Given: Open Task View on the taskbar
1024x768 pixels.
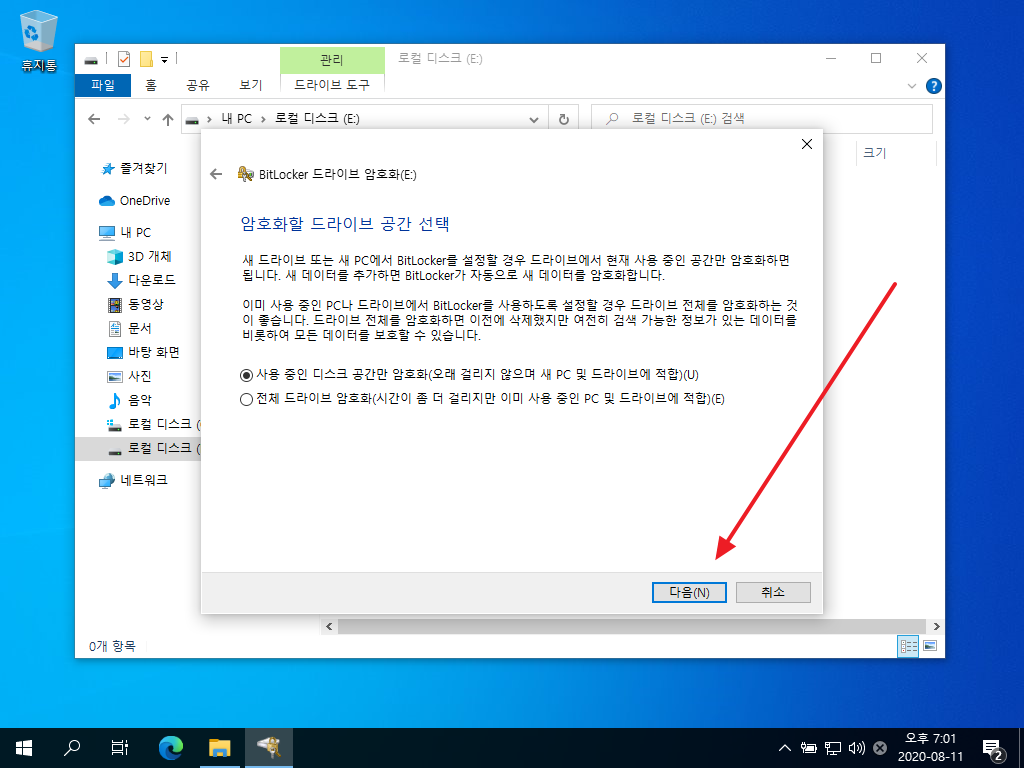Looking at the screenshot, I should click(120, 748).
